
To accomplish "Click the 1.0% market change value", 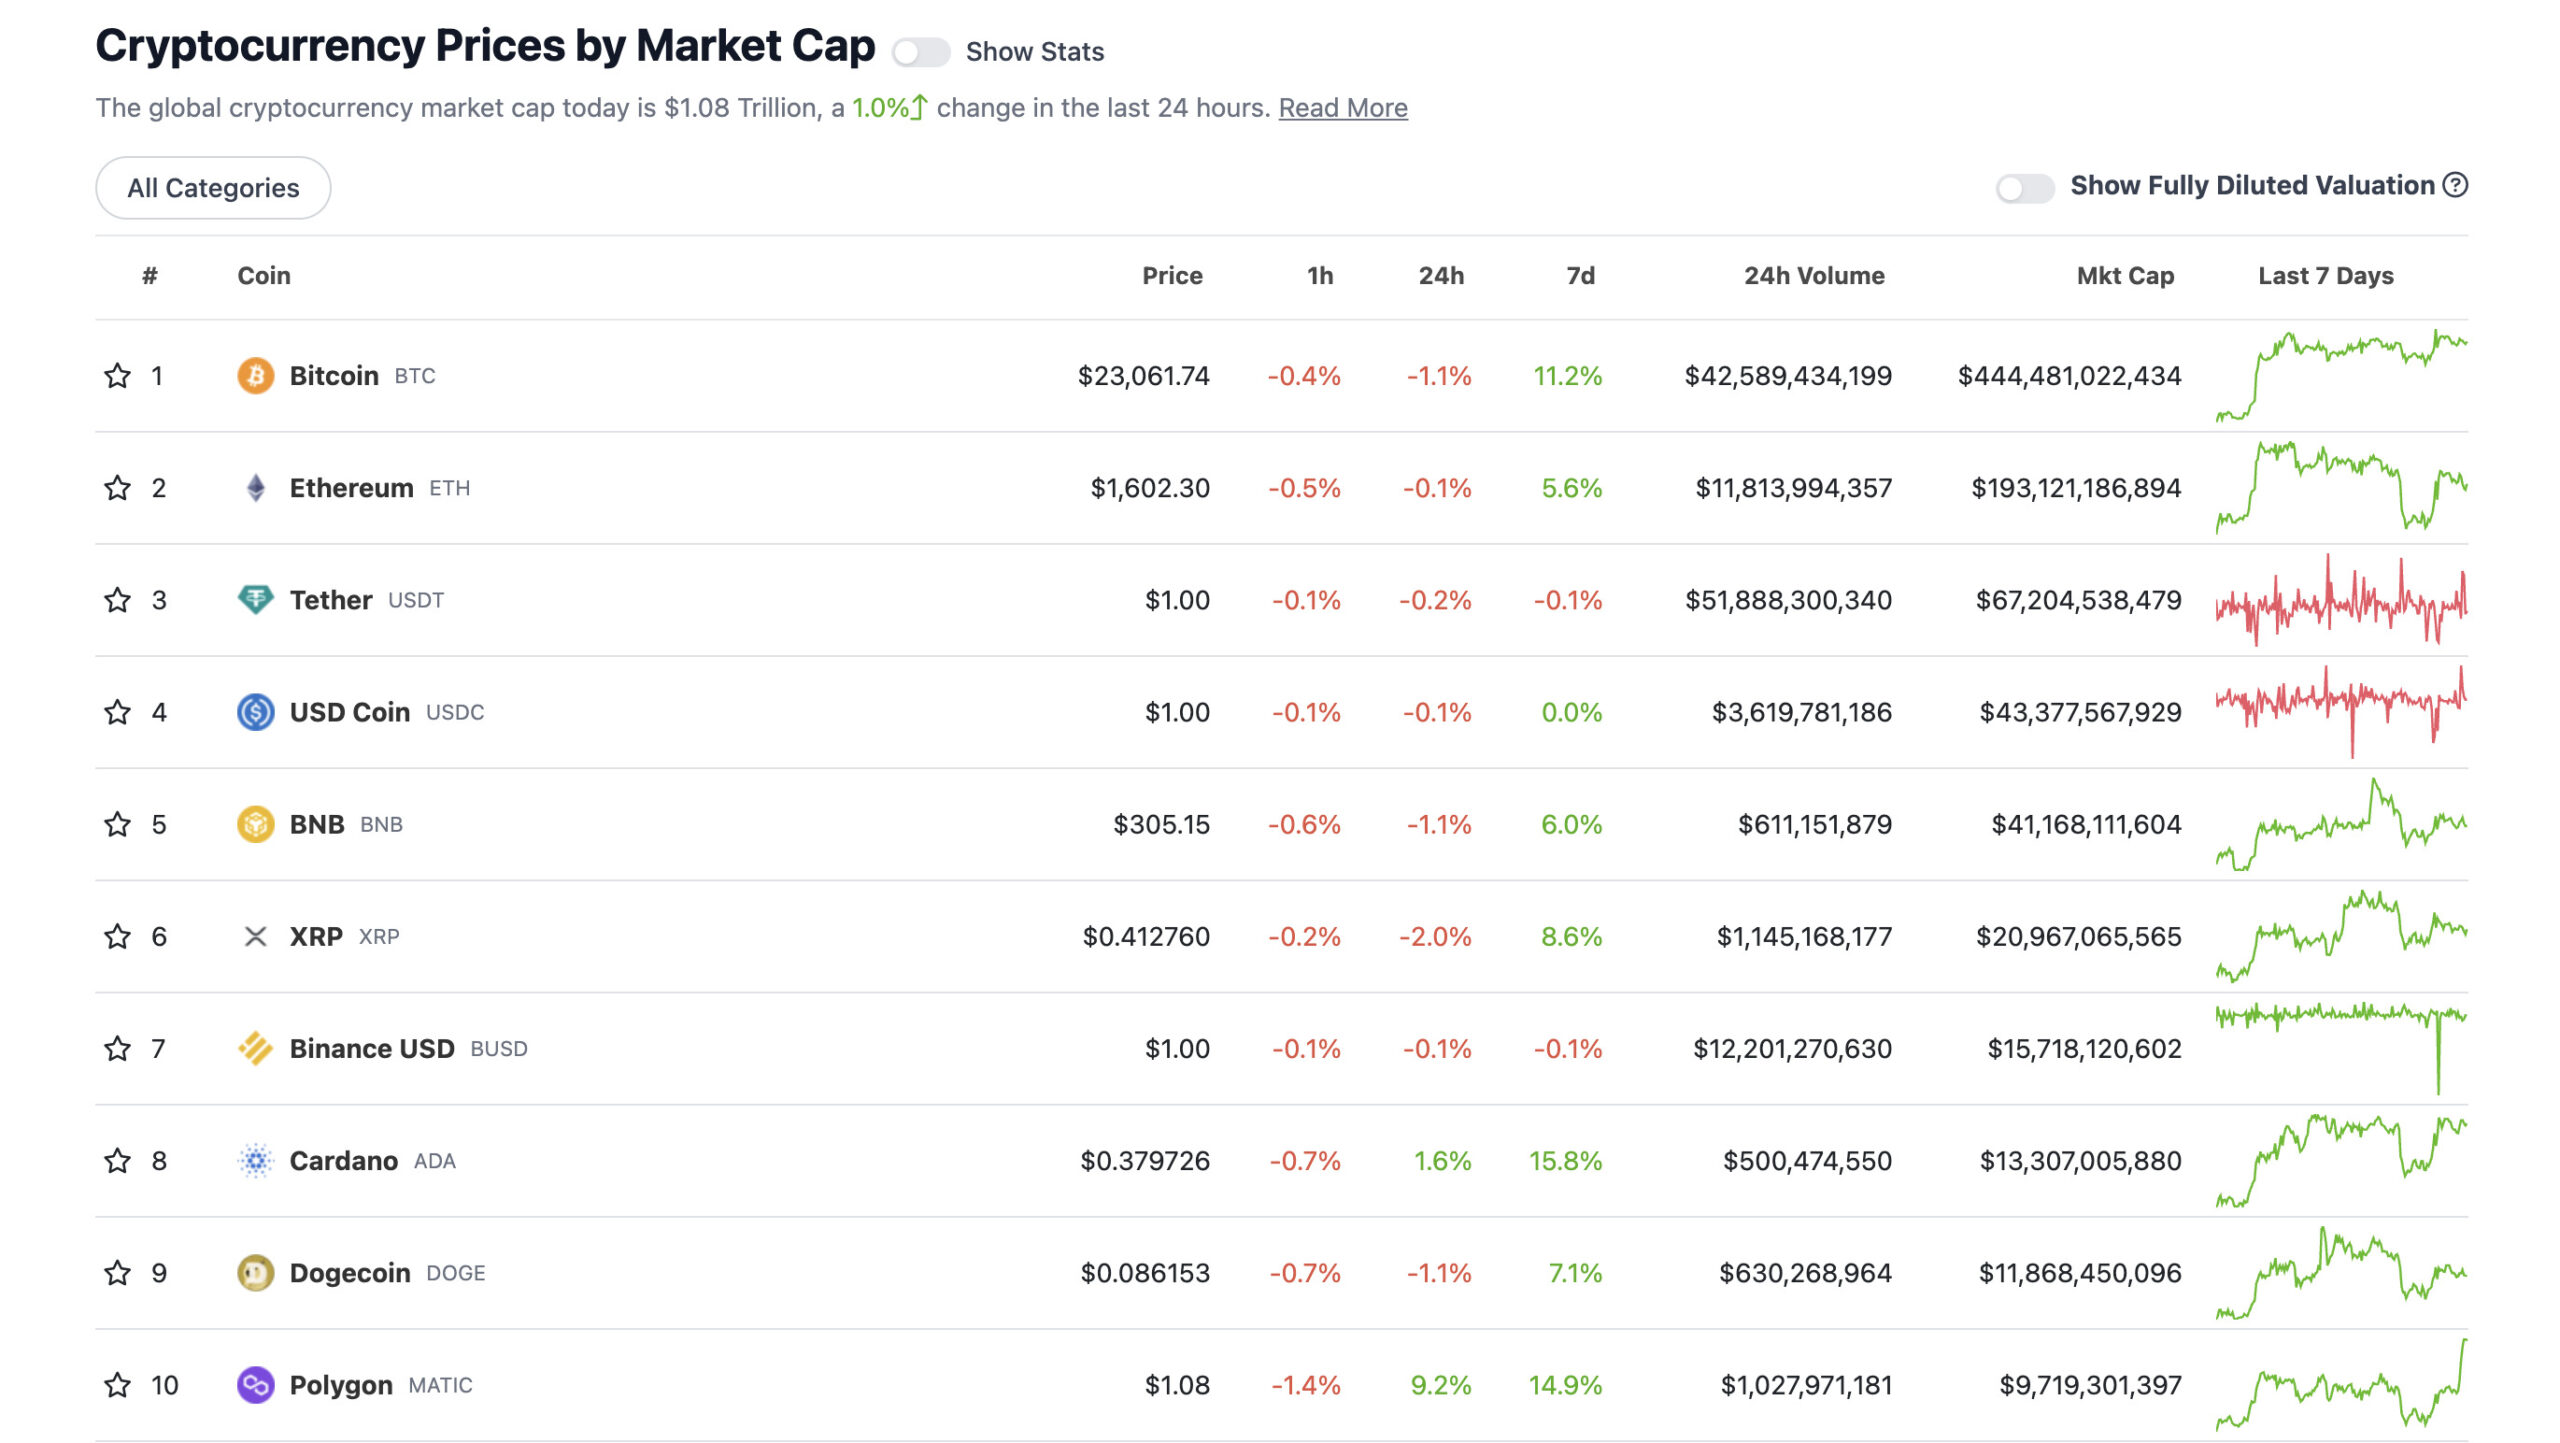I will click(x=889, y=108).
